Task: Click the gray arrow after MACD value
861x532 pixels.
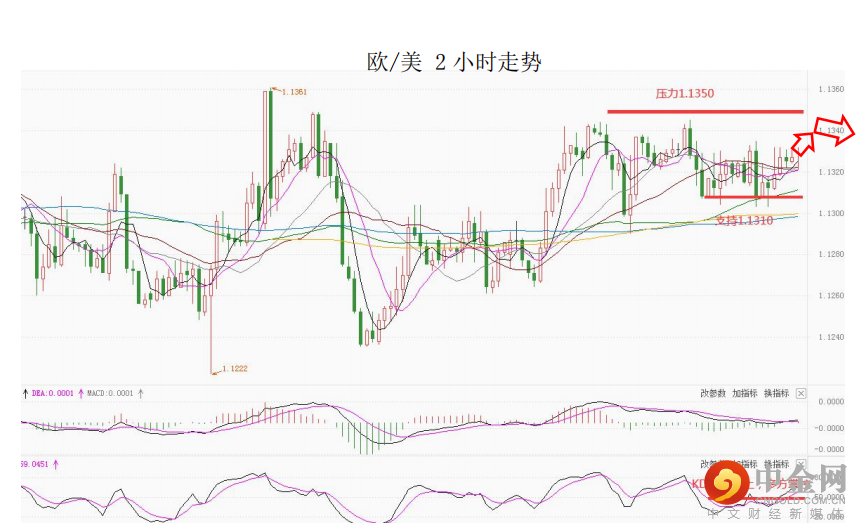Action: click(141, 393)
